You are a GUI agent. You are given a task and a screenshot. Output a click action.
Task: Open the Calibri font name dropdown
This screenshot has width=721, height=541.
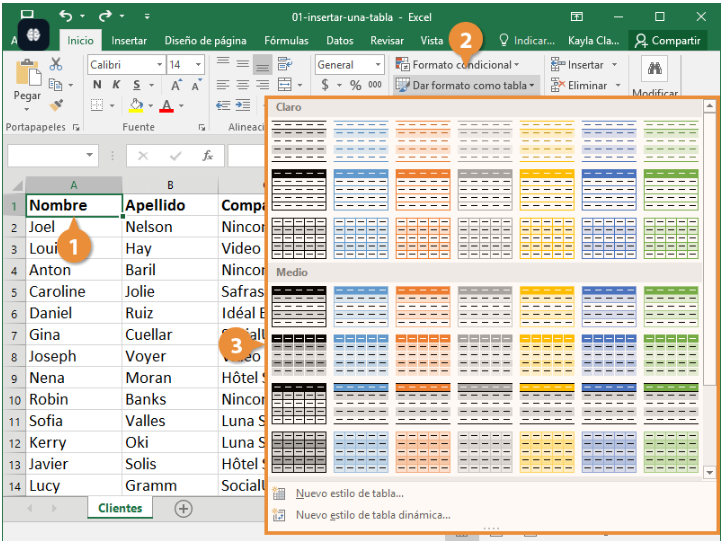(159, 64)
